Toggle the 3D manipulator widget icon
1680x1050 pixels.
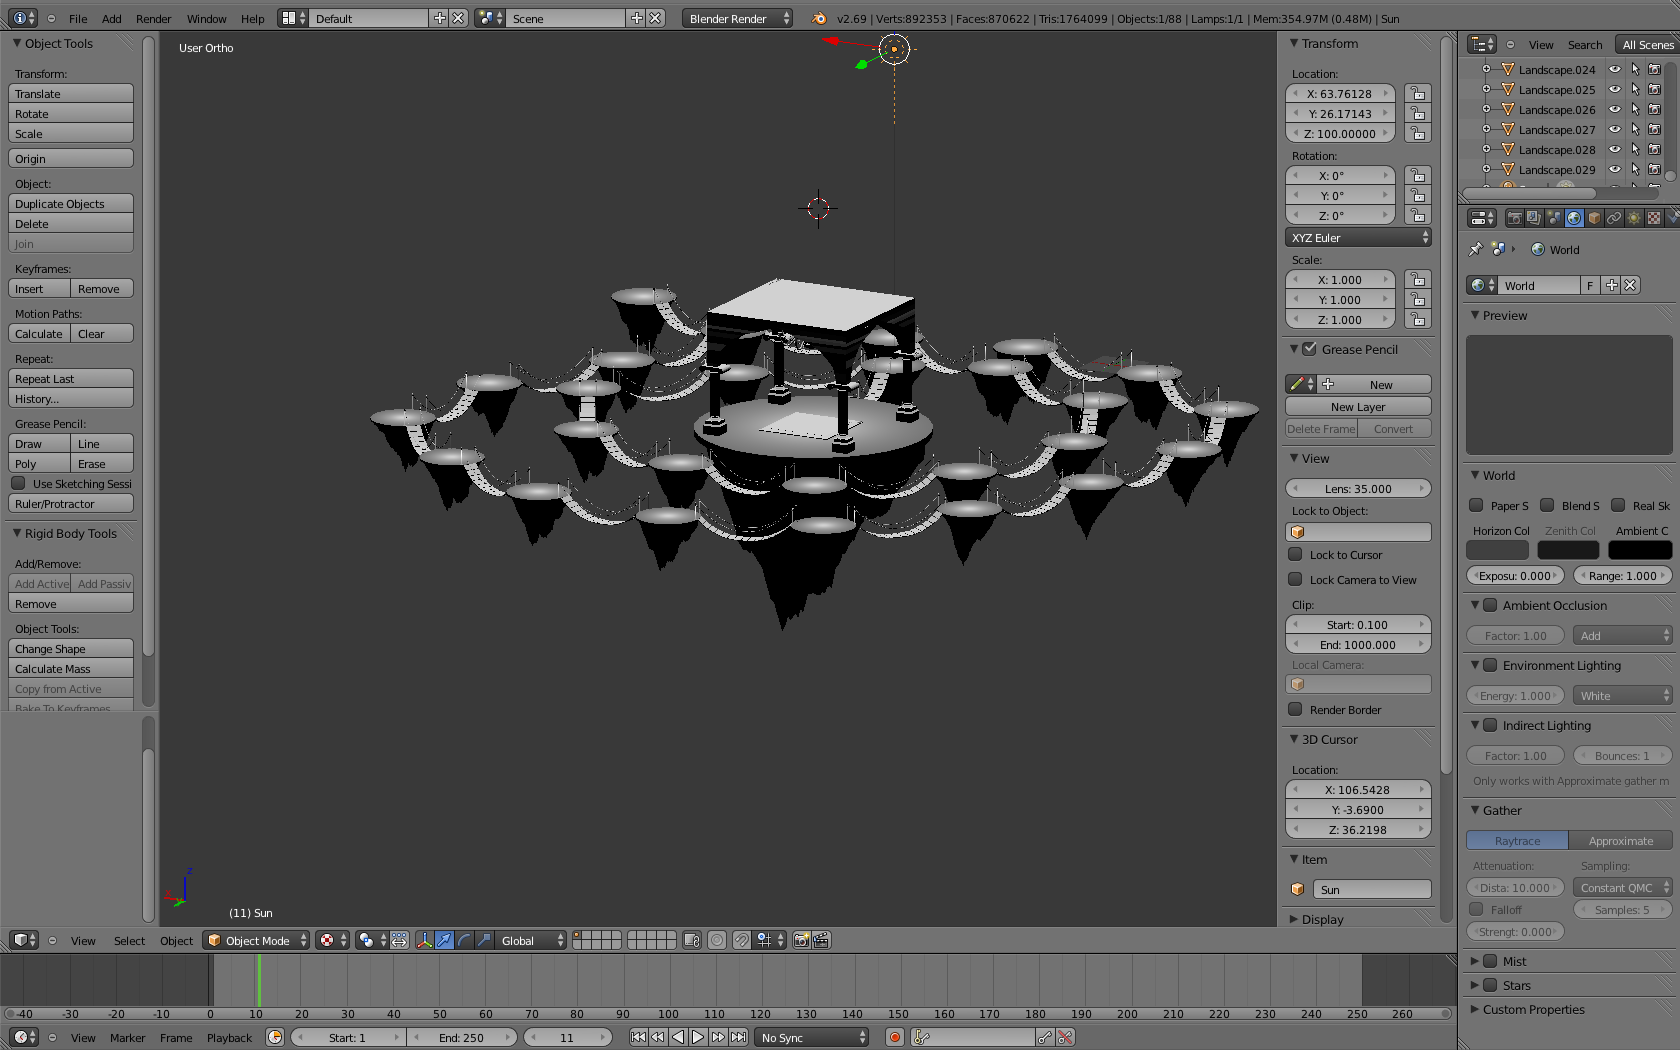pos(425,940)
